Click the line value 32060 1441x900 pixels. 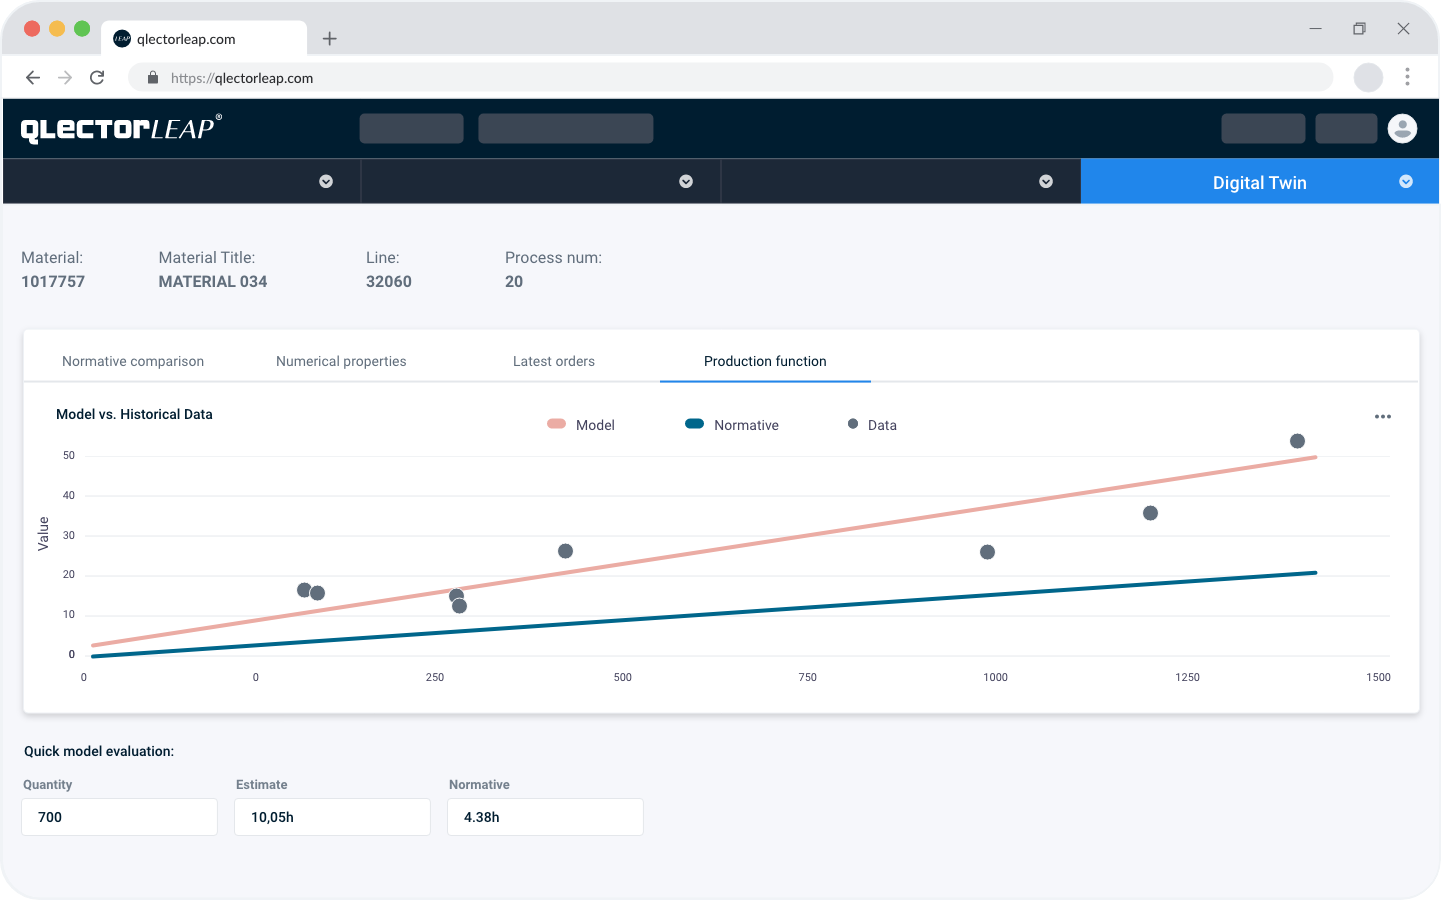[x=389, y=282]
